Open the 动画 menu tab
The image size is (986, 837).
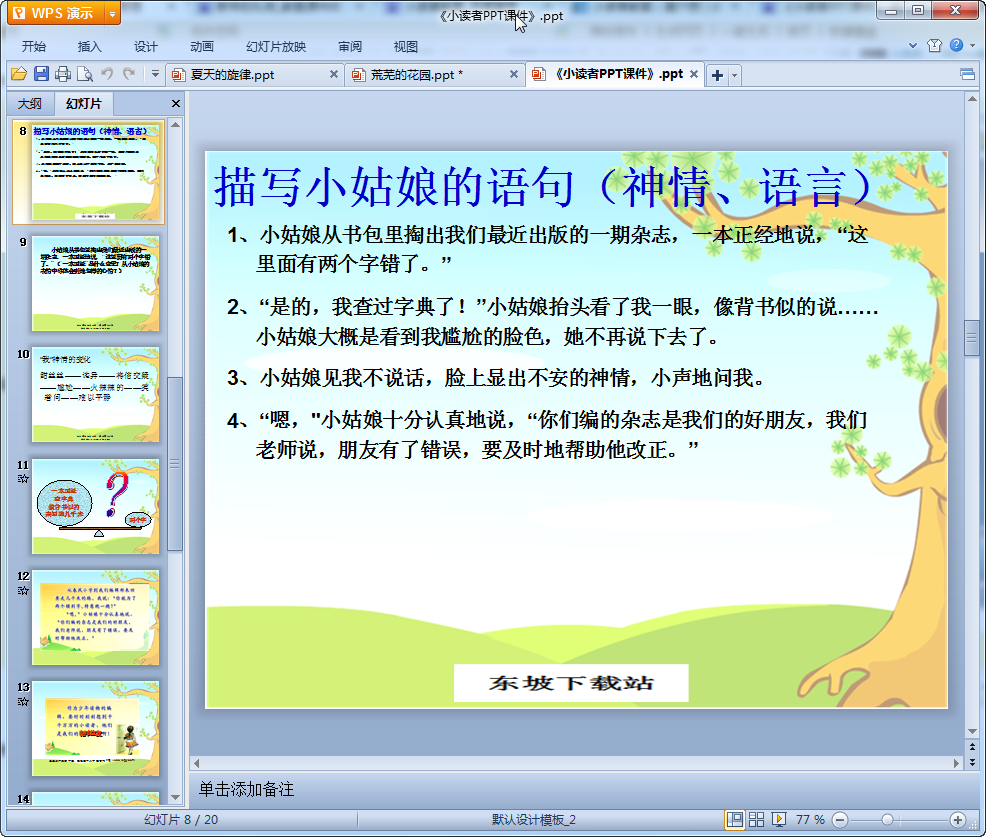click(202, 47)
